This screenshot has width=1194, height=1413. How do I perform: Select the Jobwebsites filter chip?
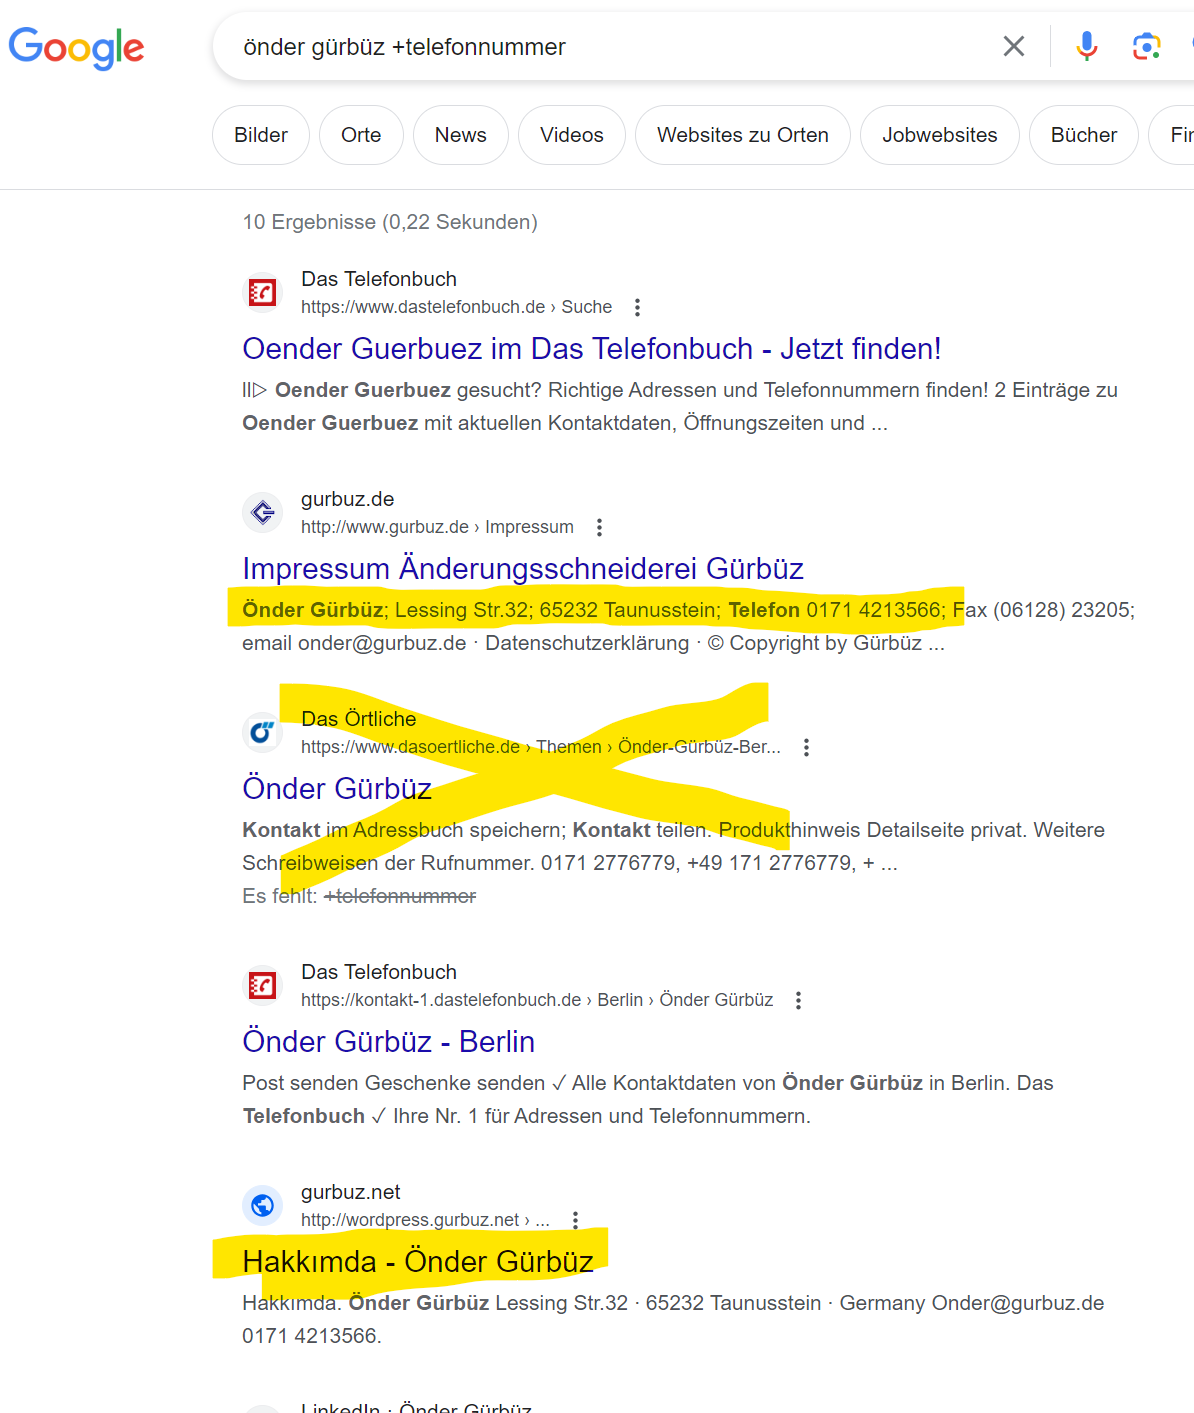[x=940, y=135]
